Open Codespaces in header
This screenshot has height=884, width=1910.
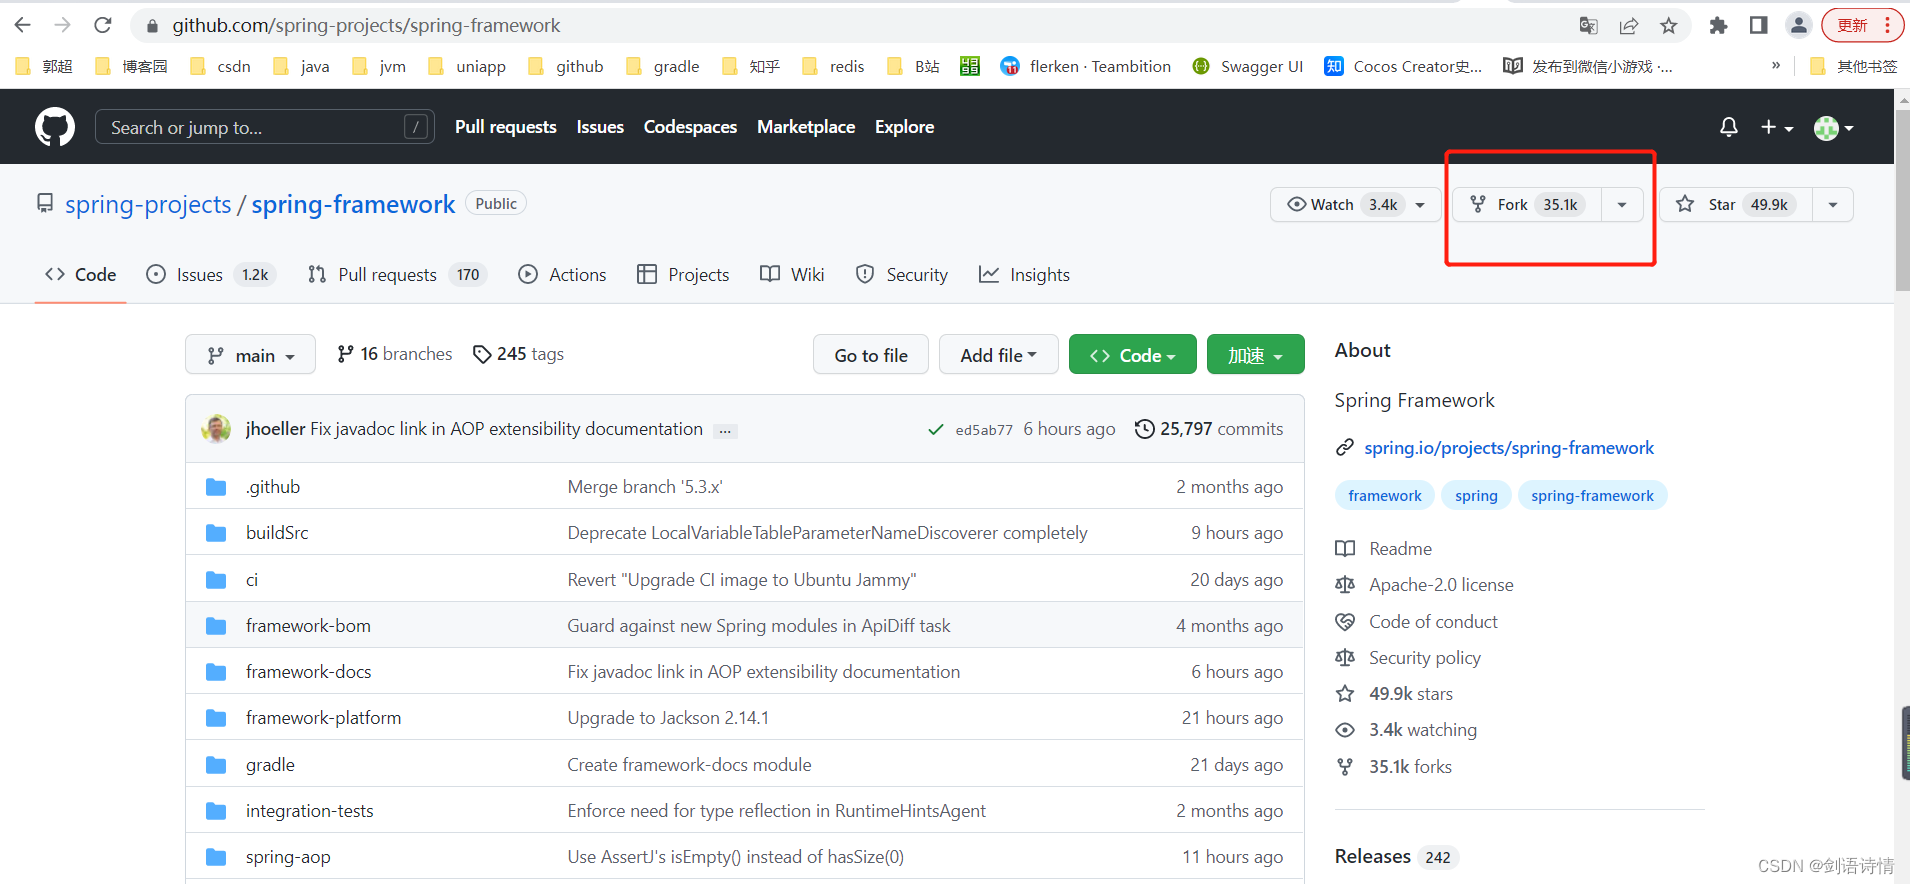point(690,127)
